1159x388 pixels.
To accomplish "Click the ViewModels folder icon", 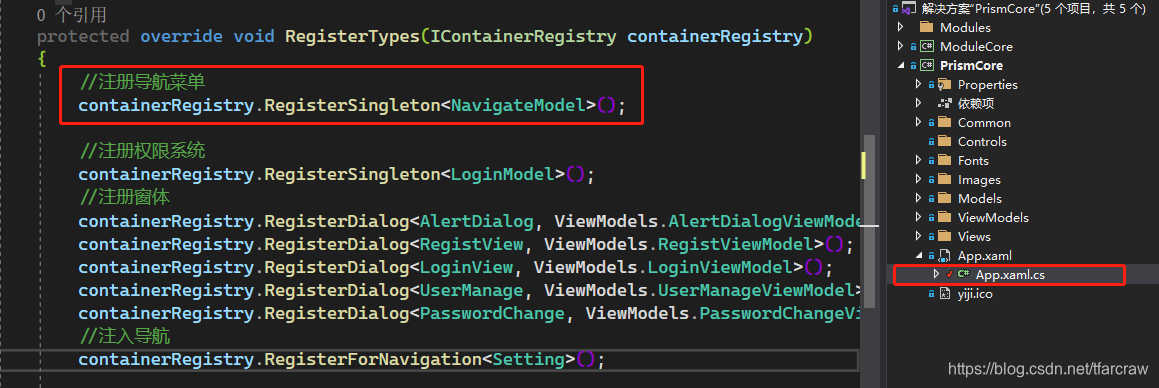I will point(945,217).
